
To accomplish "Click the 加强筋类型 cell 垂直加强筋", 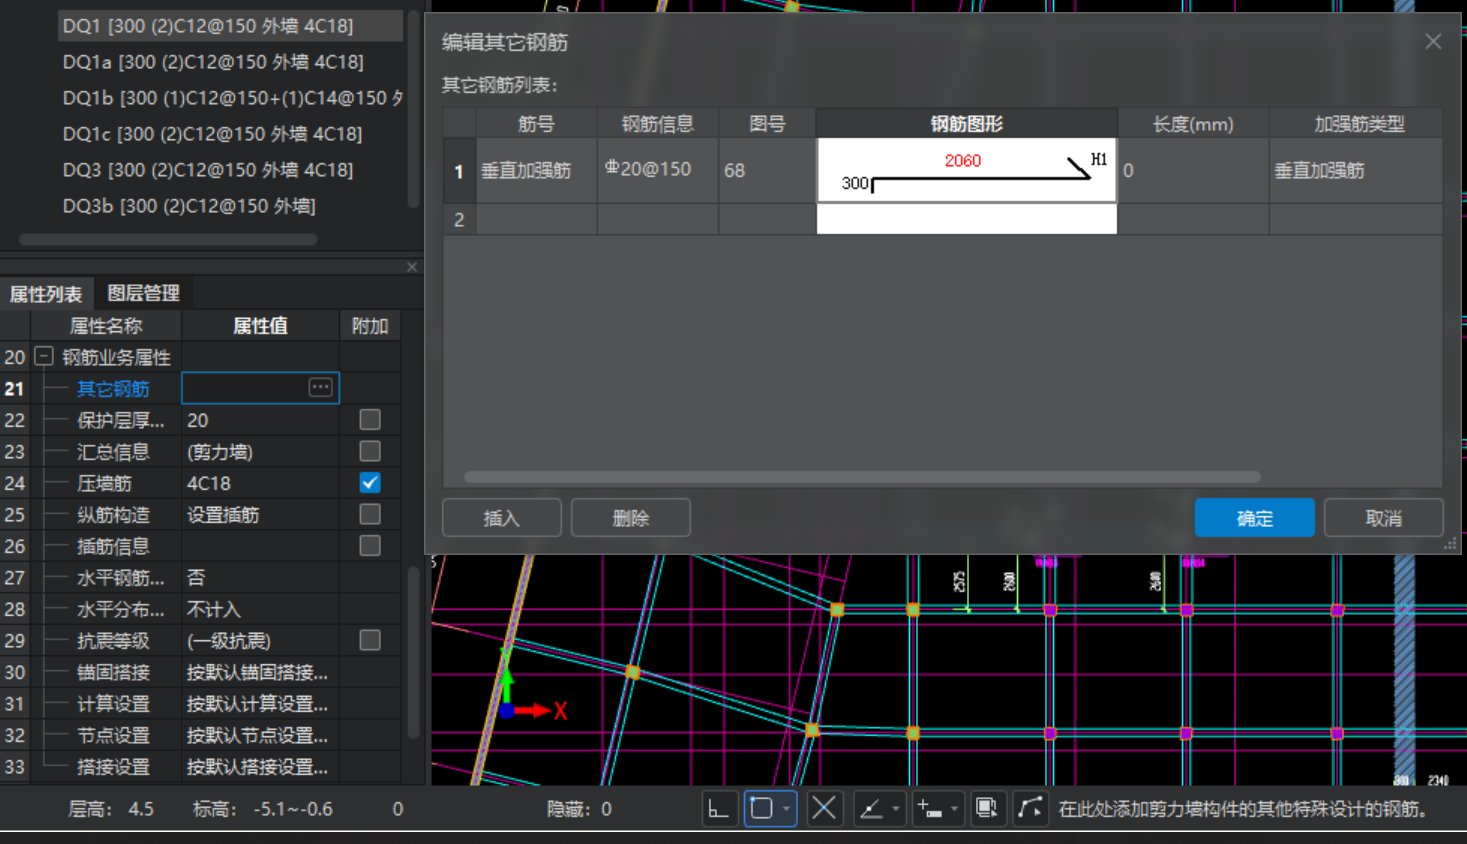I will [1356, 171].
